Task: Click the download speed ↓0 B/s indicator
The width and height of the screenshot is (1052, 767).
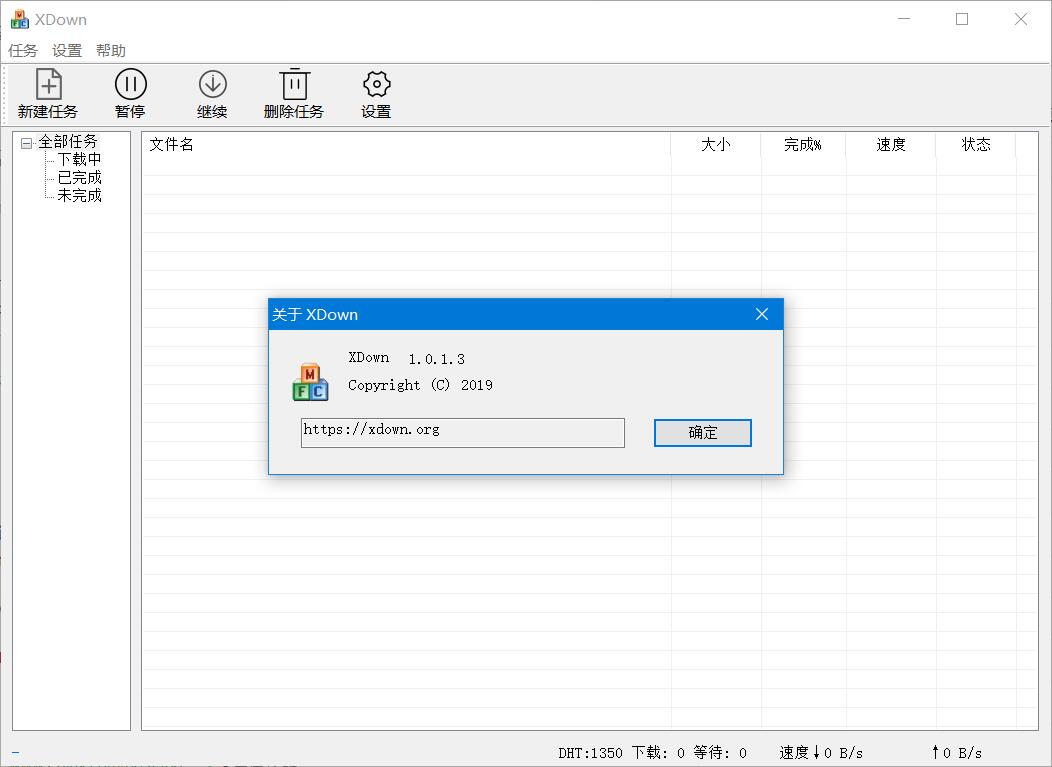Action: tap(821, 753)
